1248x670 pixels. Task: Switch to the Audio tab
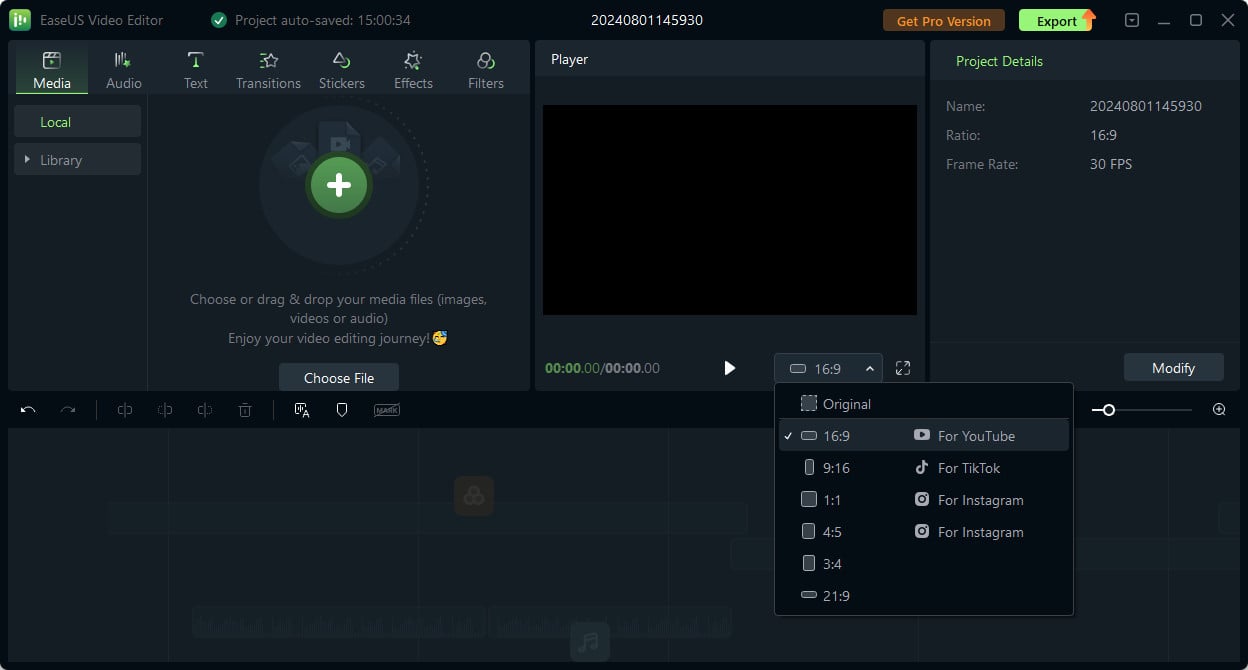pyautogui.click(x=124, y=70)
